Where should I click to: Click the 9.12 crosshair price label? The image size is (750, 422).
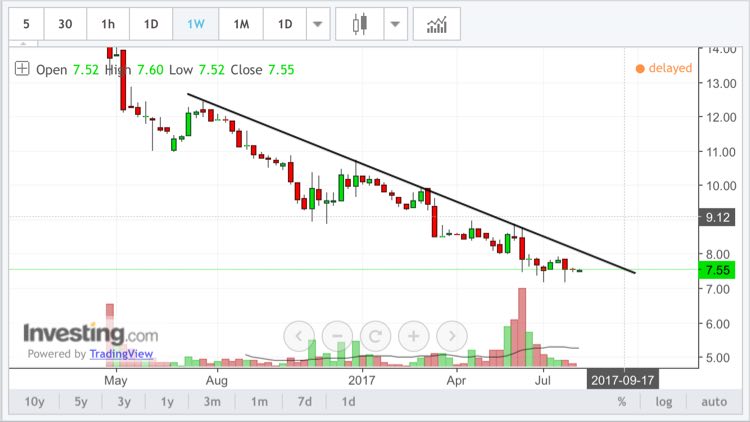pyautogui.click(x=717, y=217)
